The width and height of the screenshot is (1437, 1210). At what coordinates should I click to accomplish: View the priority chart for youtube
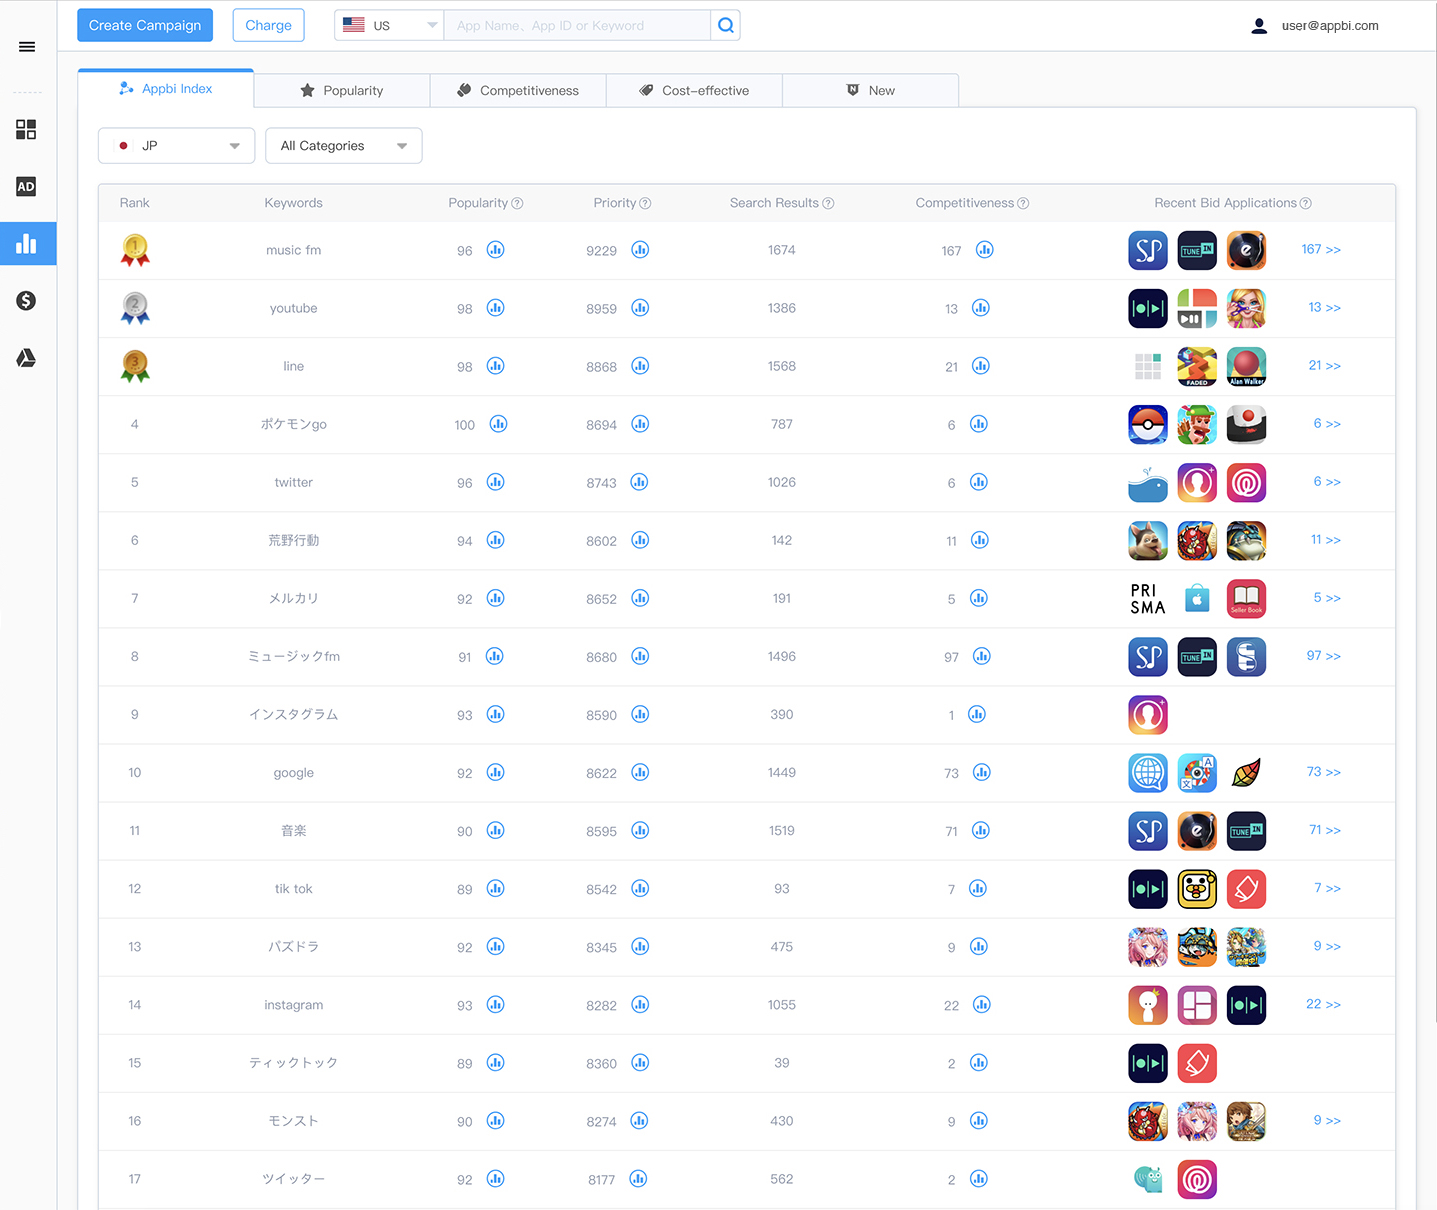[640, 308]
